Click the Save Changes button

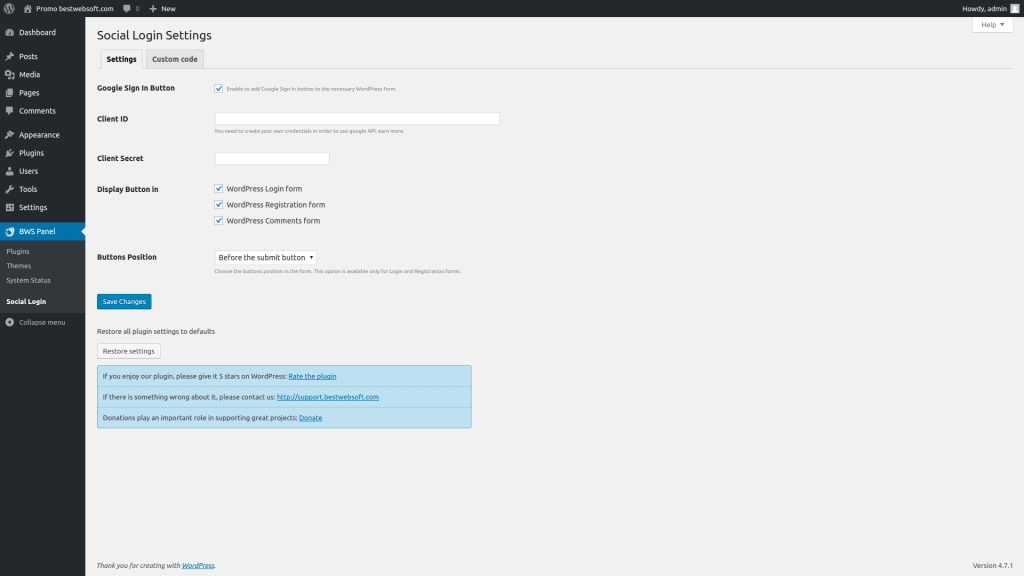[124, 301]
